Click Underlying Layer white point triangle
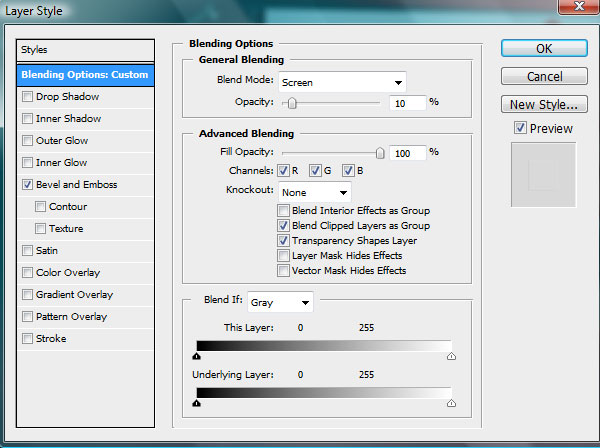 pos(452,403)
